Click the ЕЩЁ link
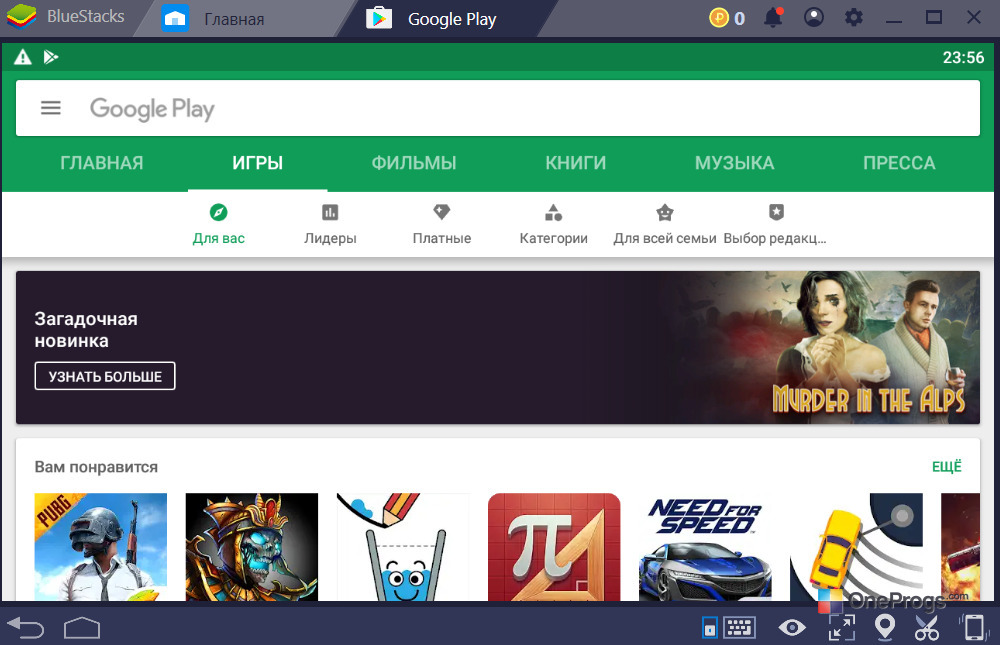This screenshot has width=1000, height=645. (x=946, y=467)
